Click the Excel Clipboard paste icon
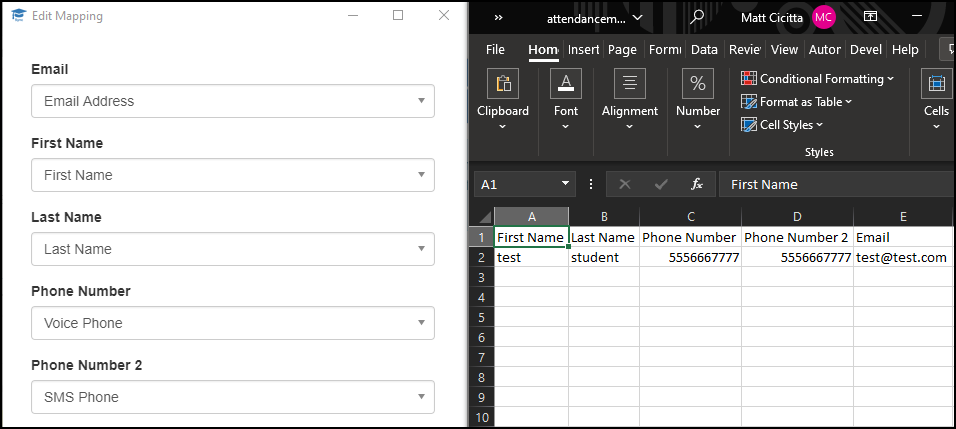The width and height of the screenshot is (956, 429). click(503, 83)
